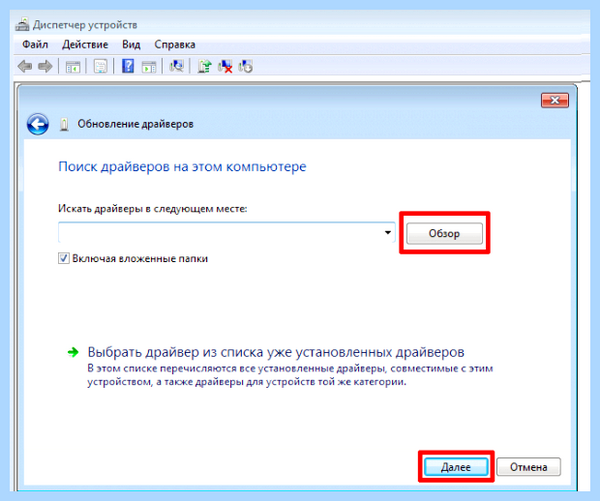Open the Файл menu
600x501 pixels.
pyautogui.click(x=35, y=44)
